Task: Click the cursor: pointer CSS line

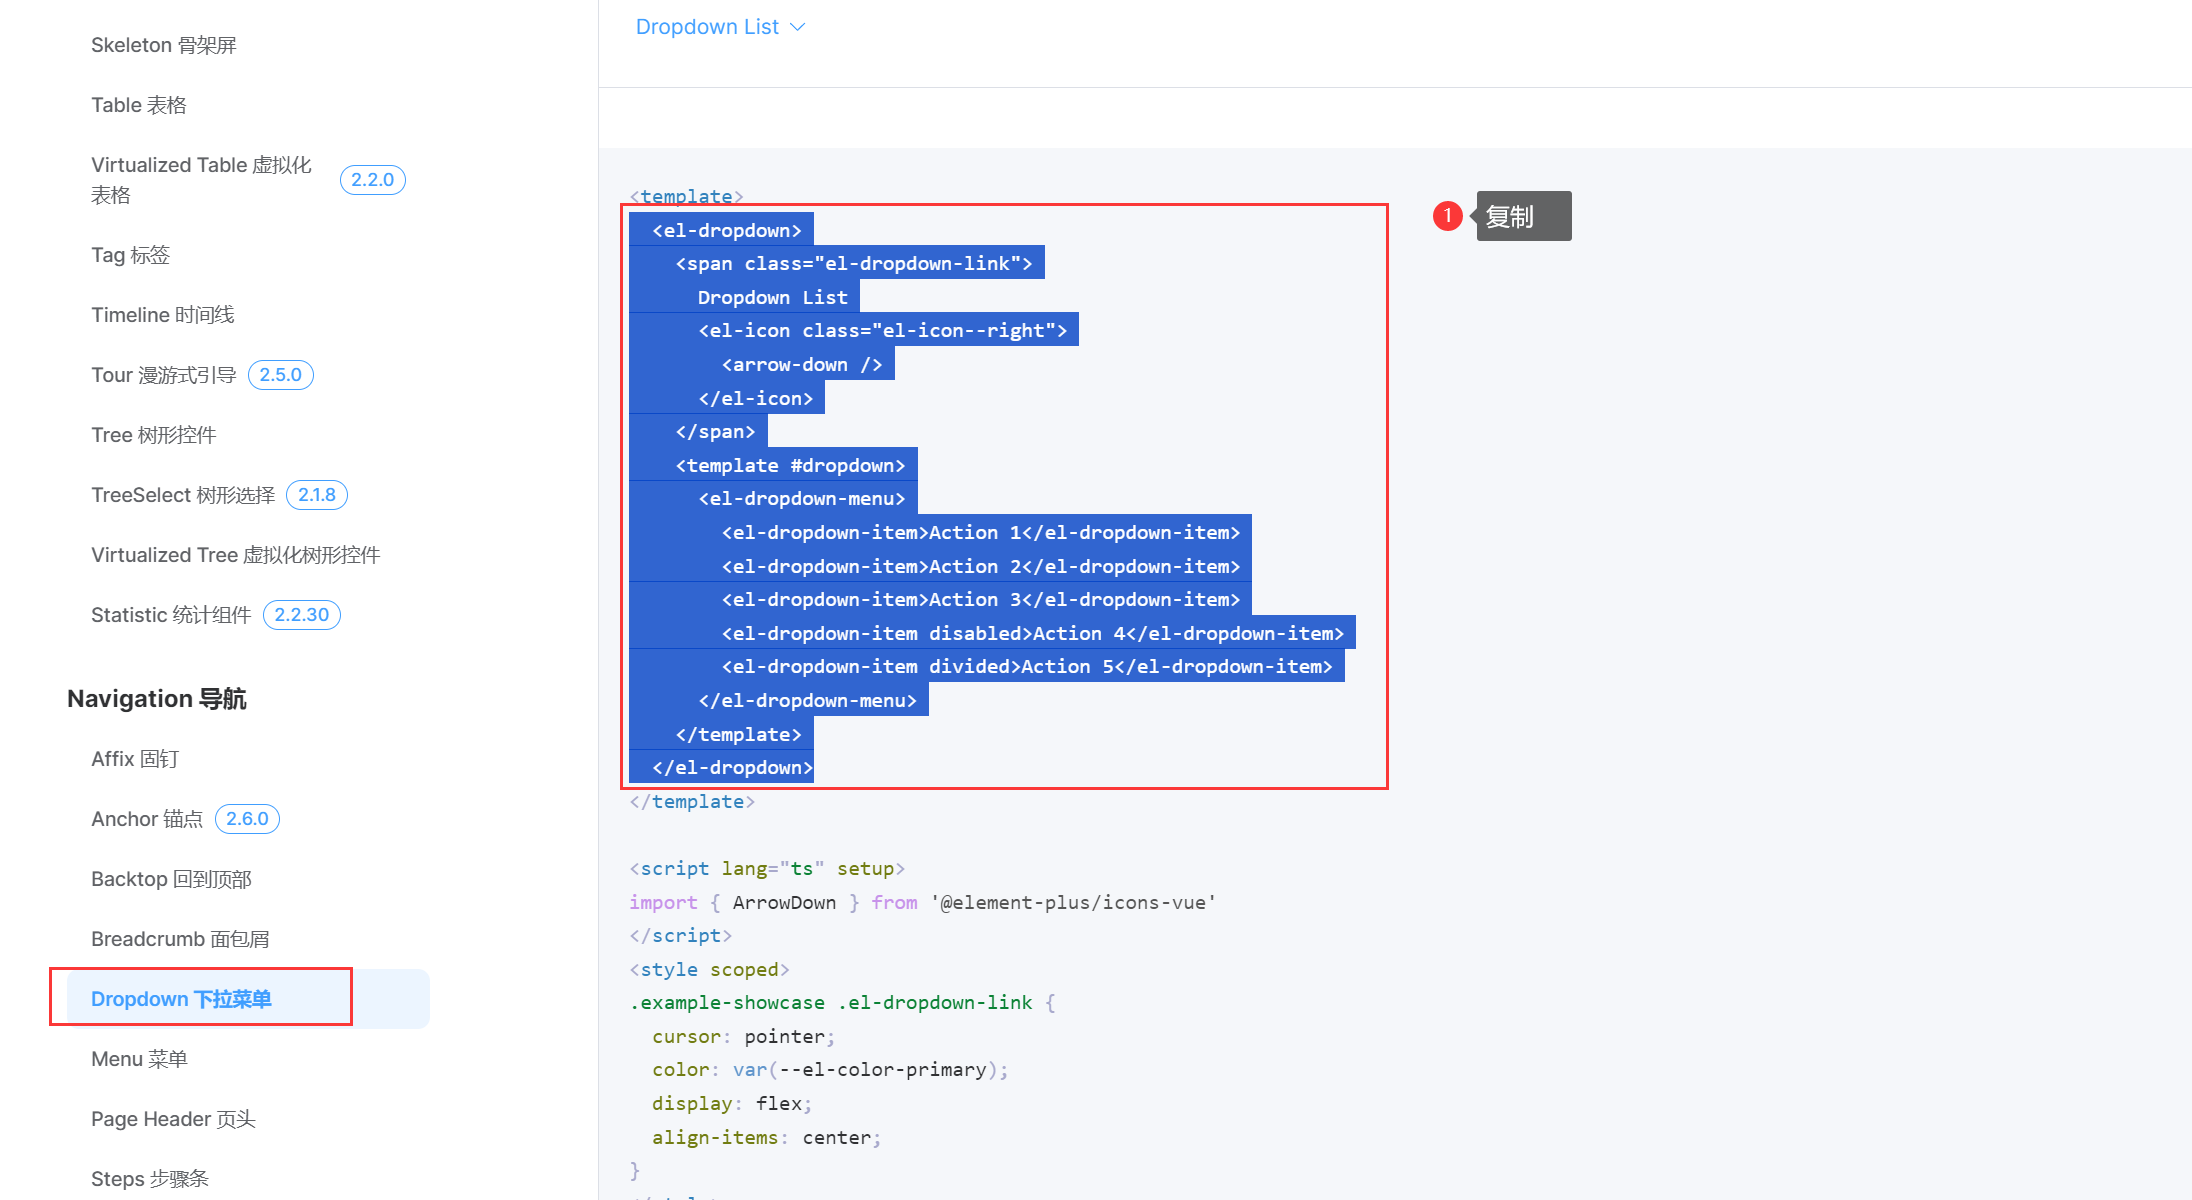Action: tap(744, 1036)
